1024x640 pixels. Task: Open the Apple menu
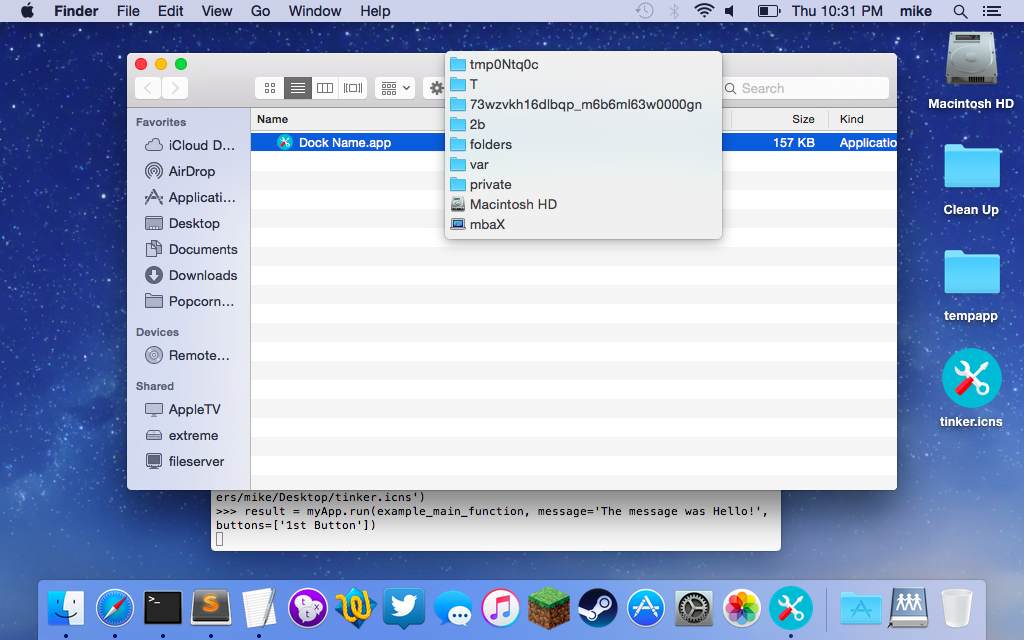(x=27, y=11)
